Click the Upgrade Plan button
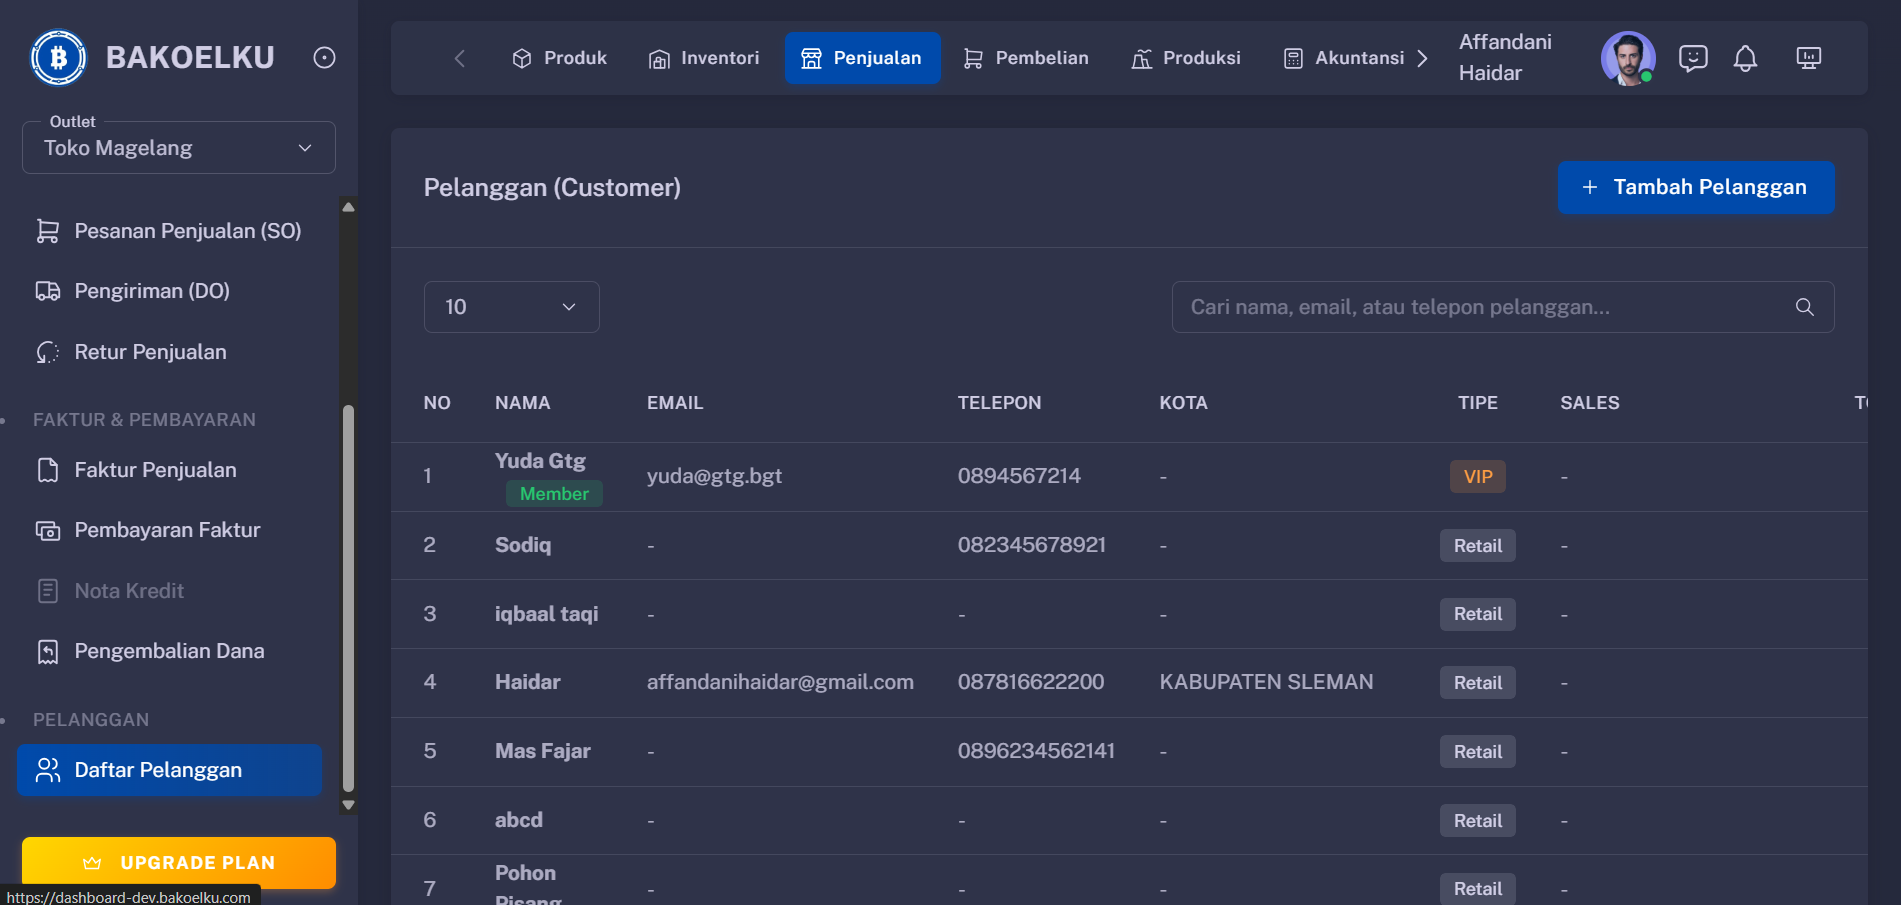 point(178,862)
